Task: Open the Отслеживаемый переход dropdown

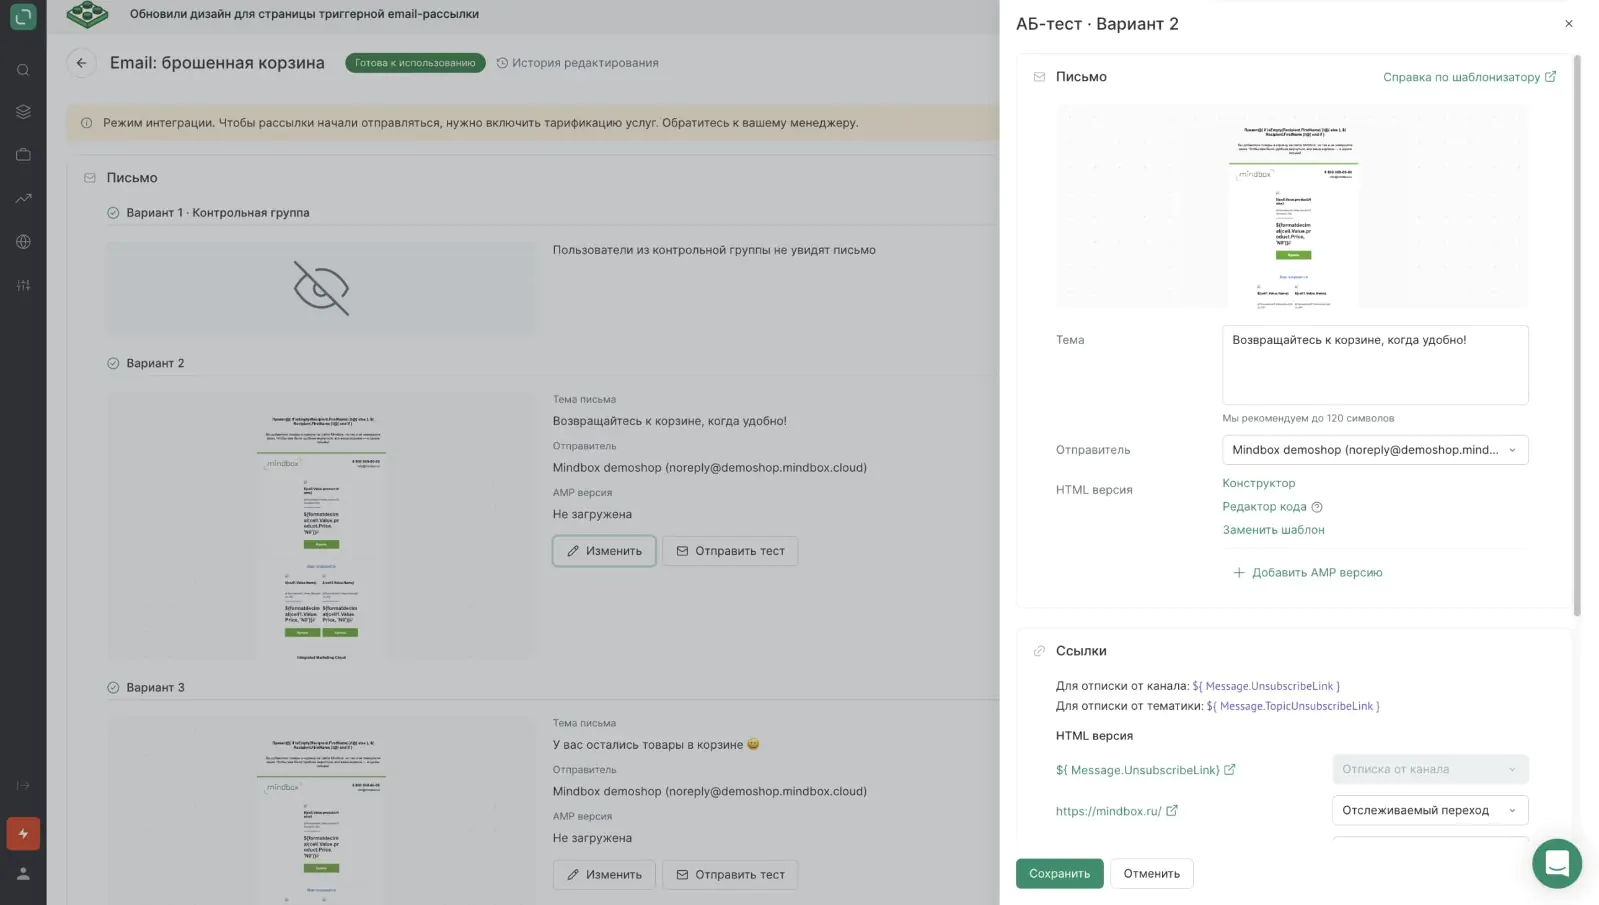Action: click(1430, 811)
